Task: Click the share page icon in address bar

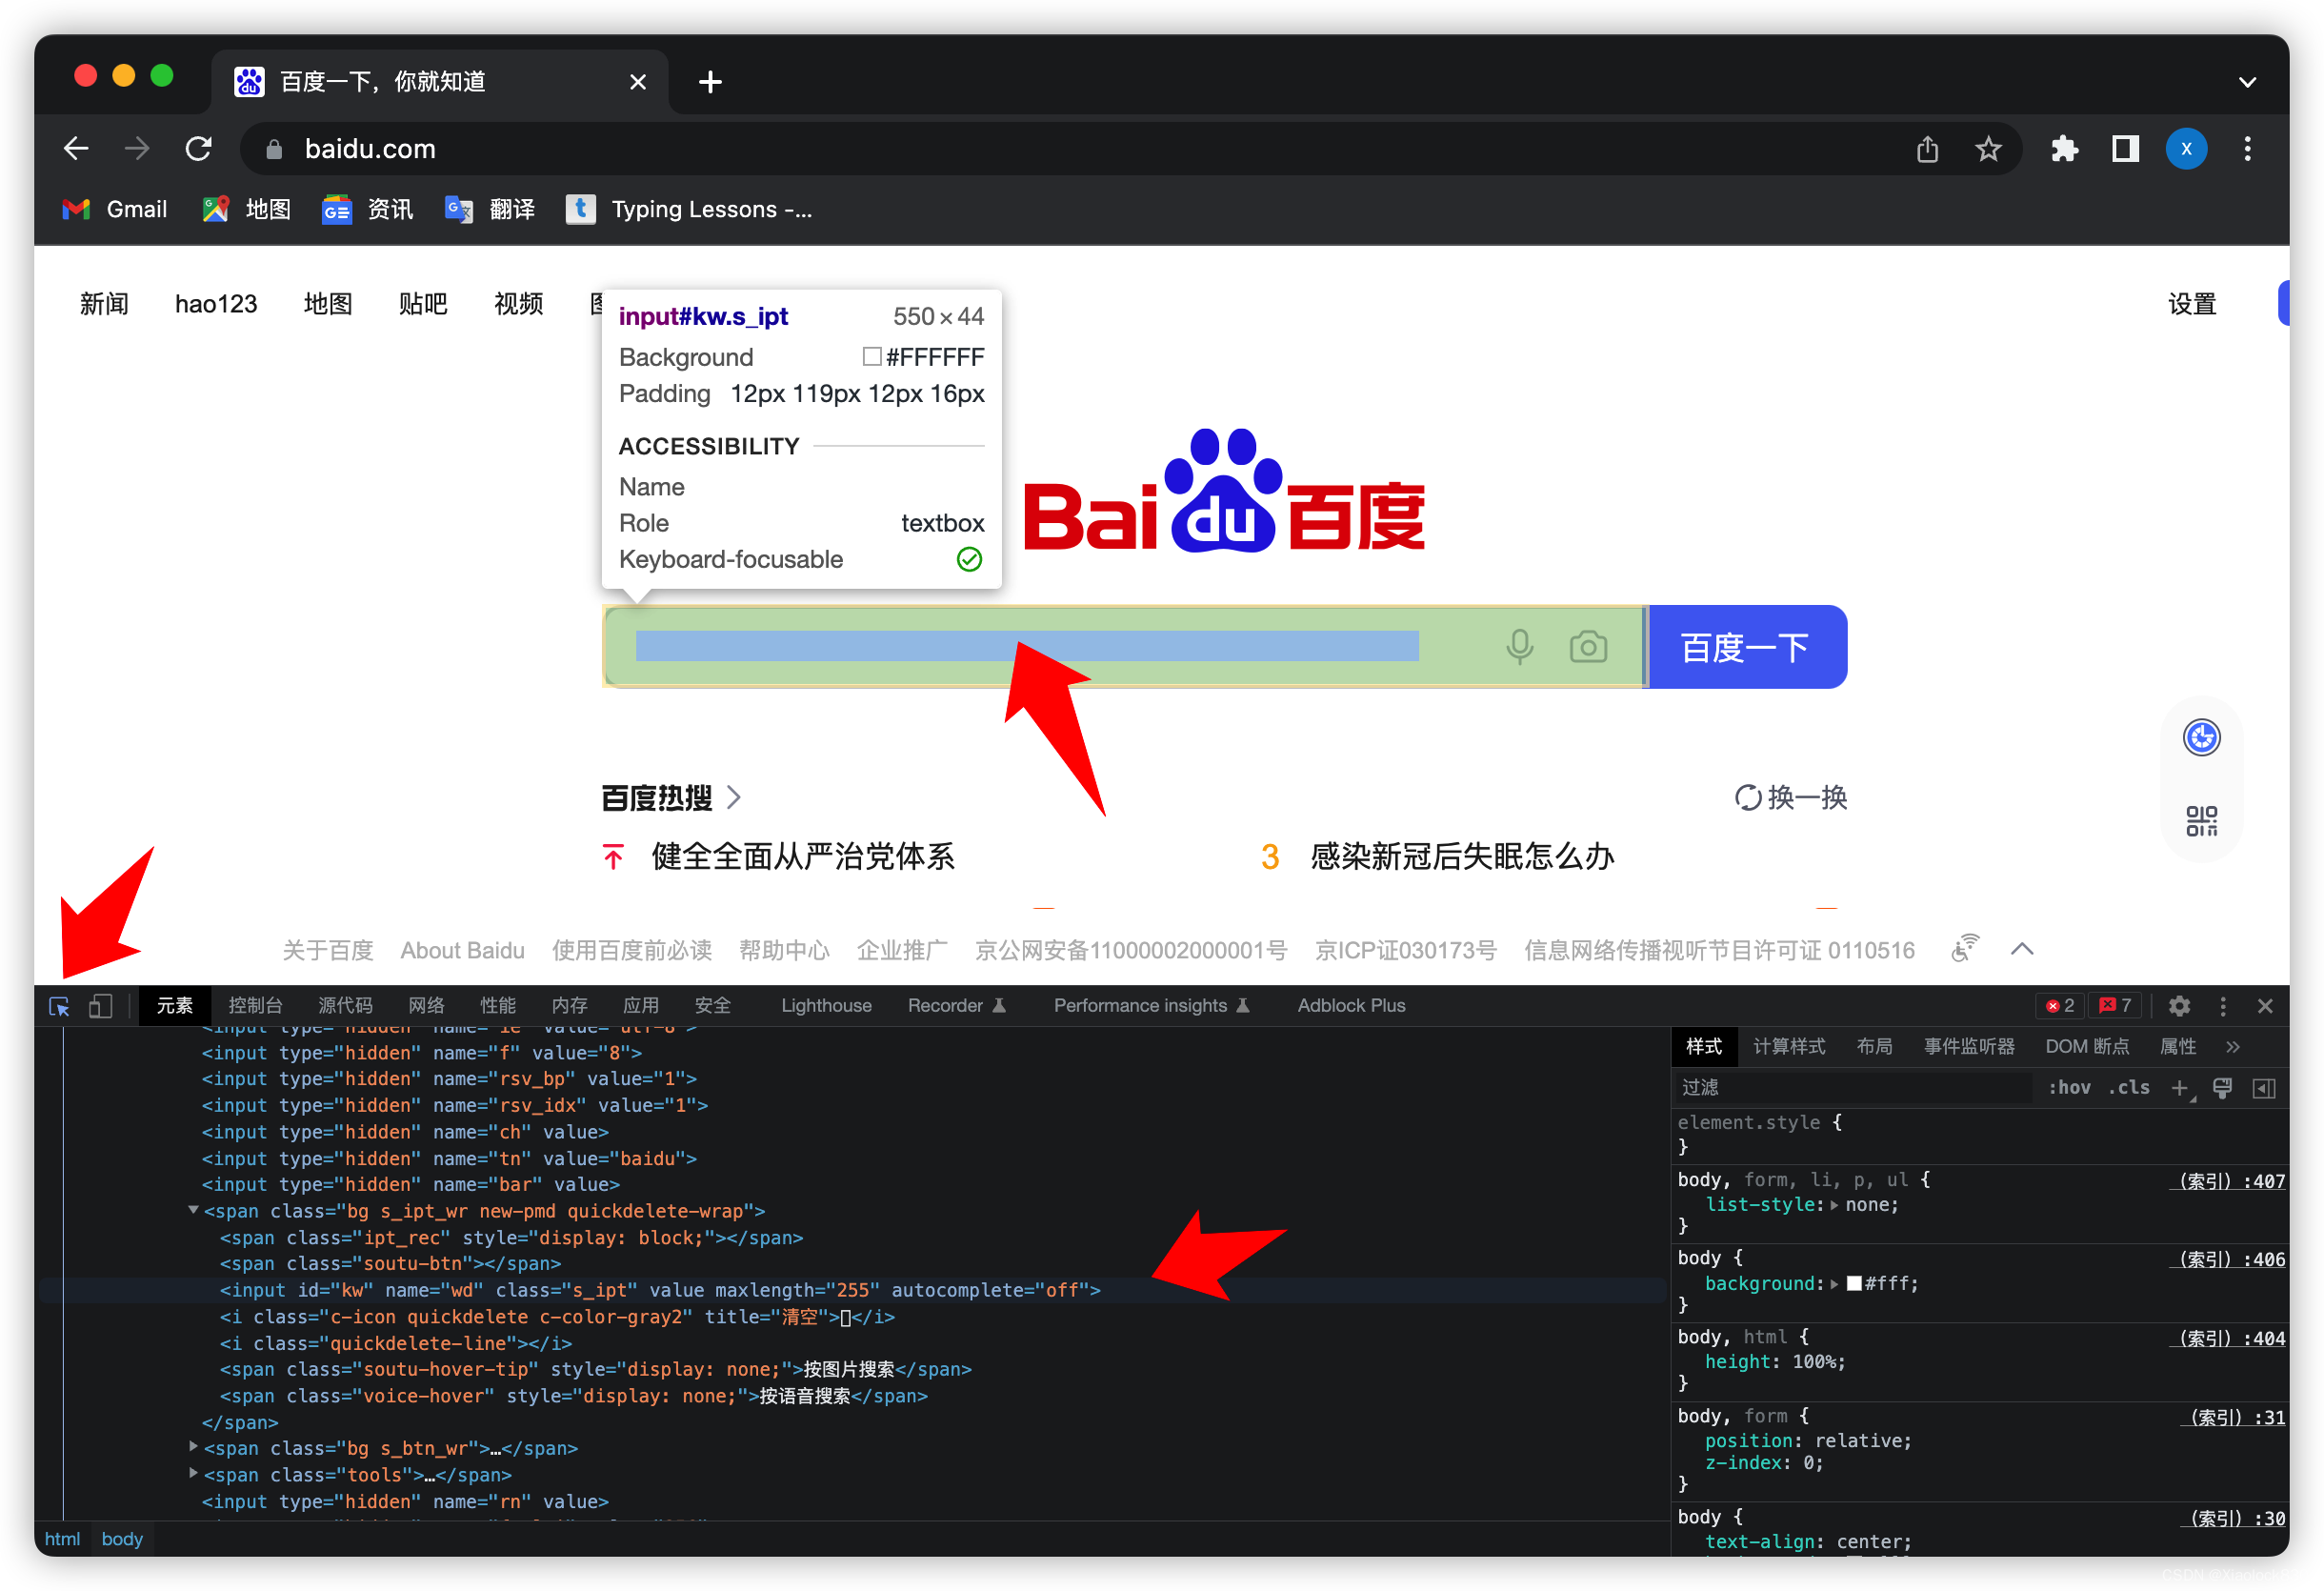Action: pos(1927,149)
